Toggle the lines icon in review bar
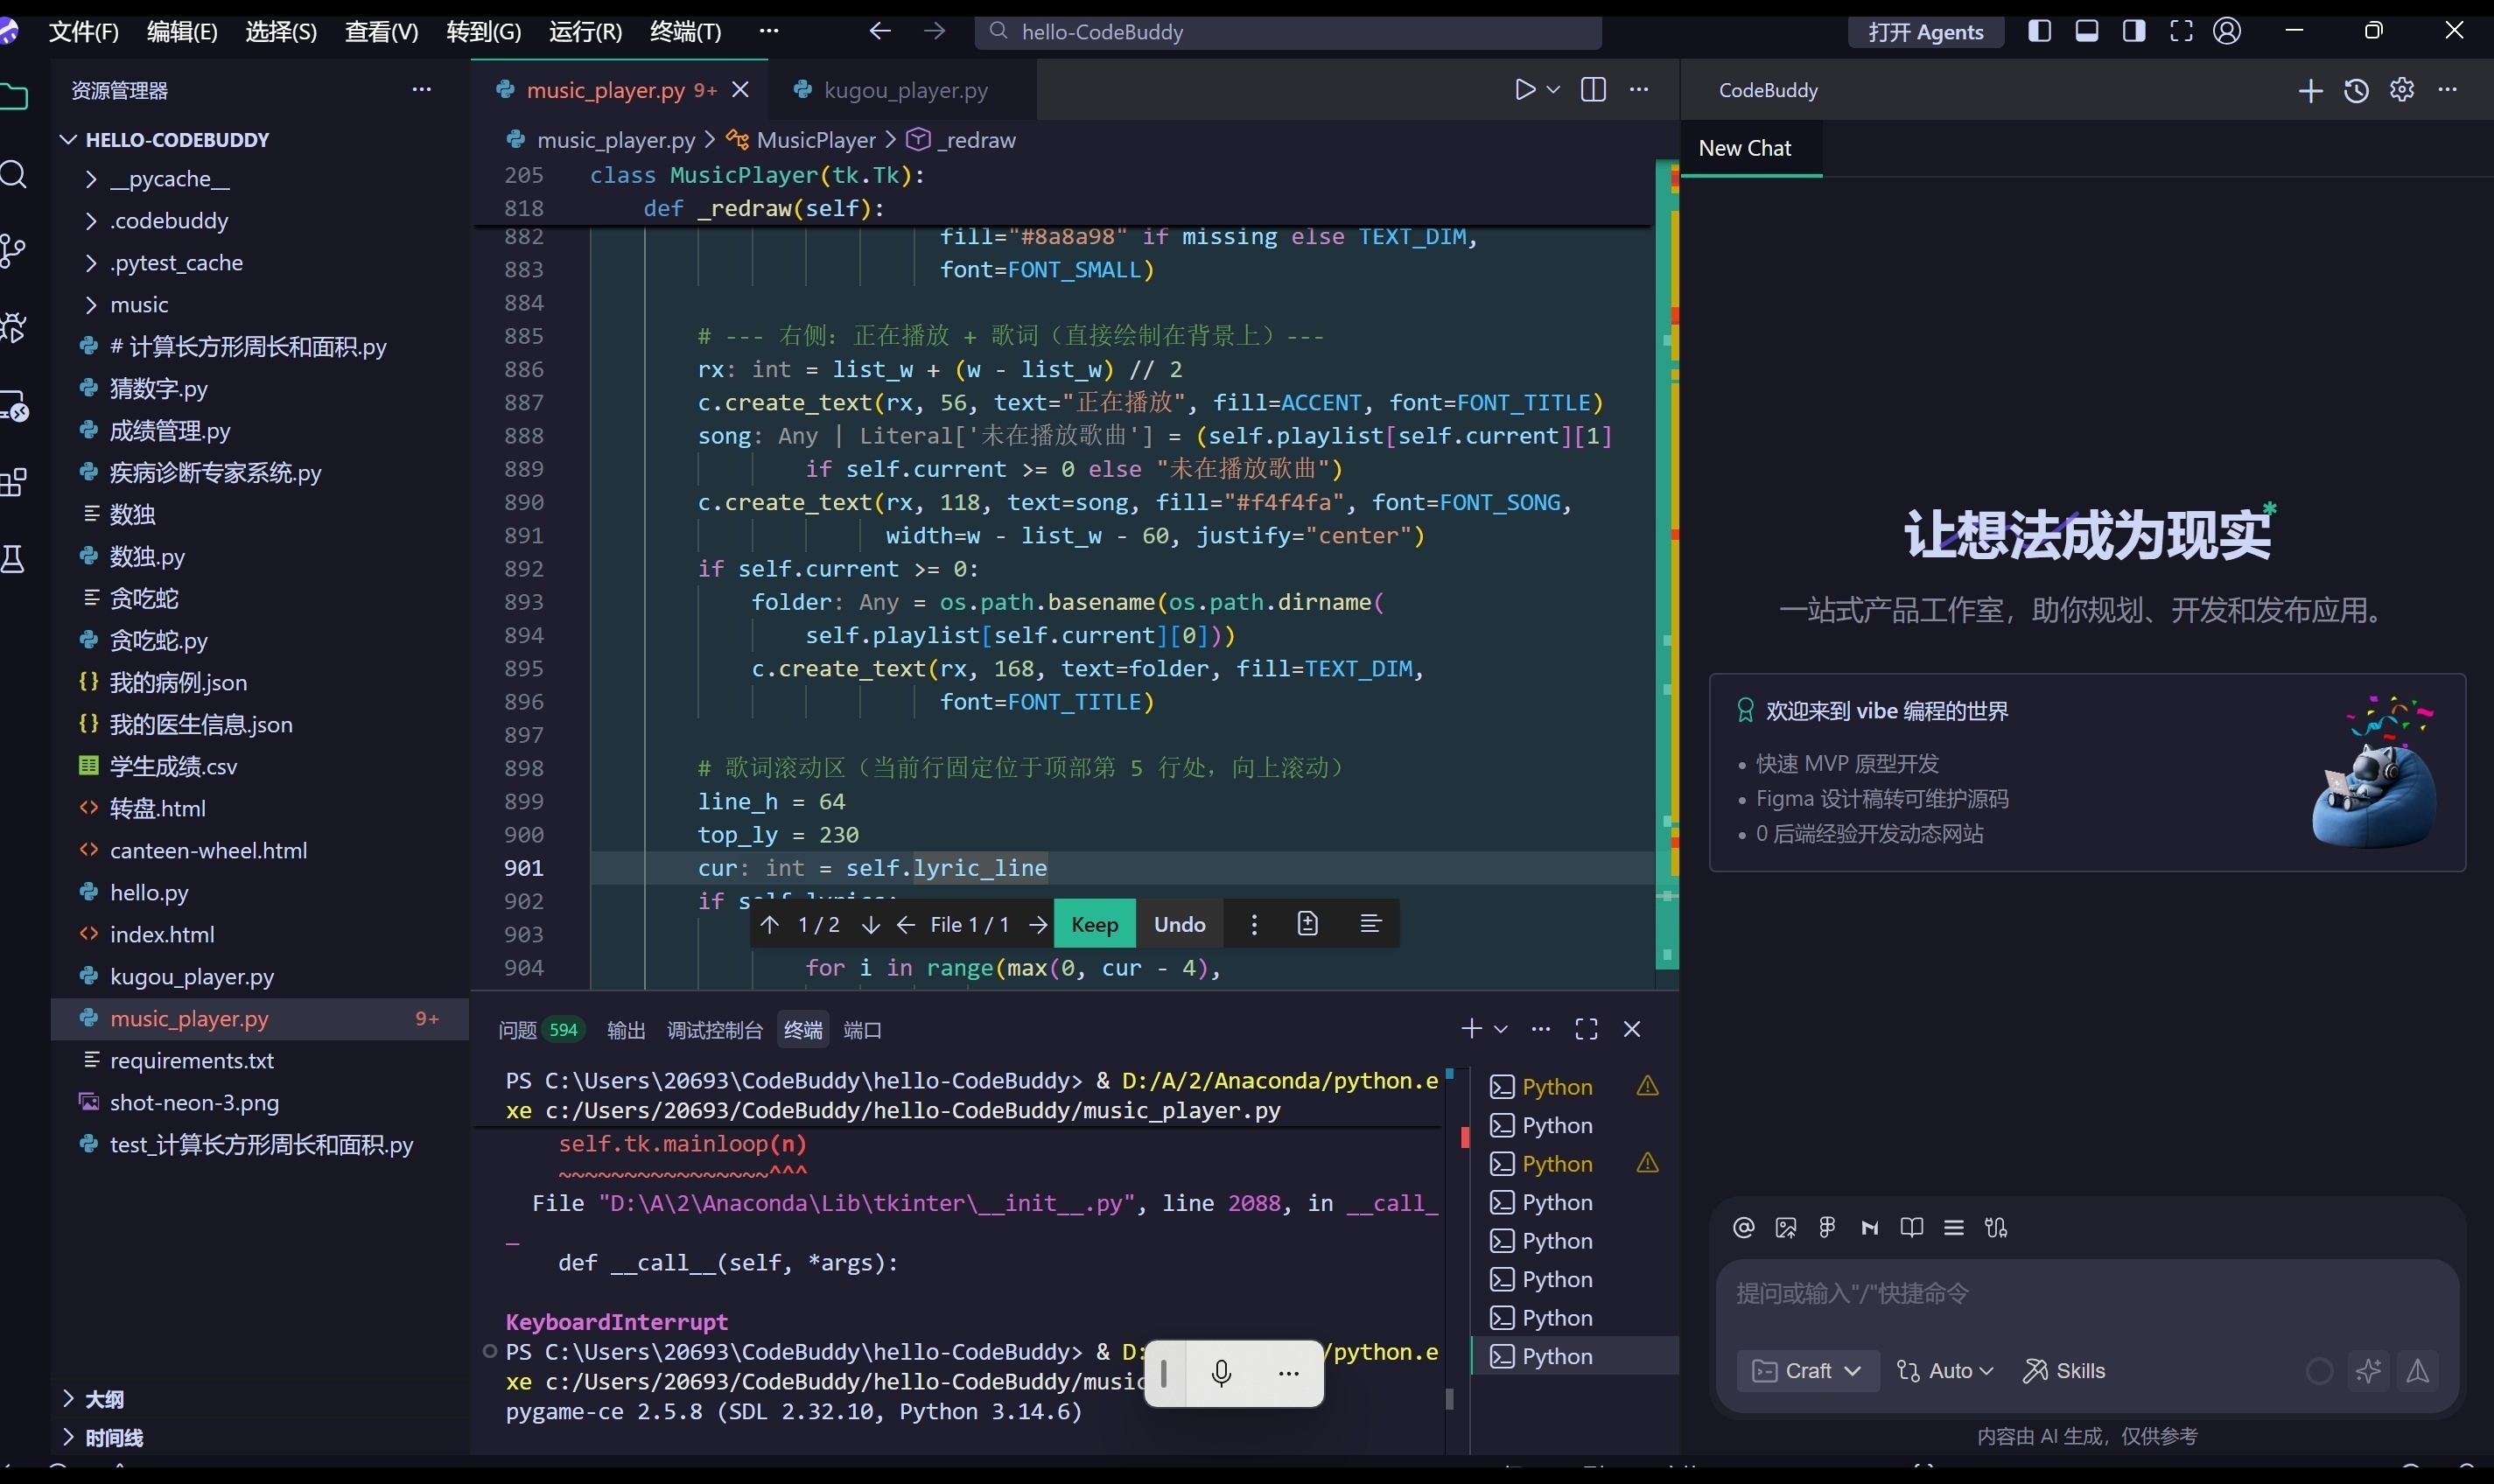This screenshot has width=2494, height=1484. tap(1371, 923)
